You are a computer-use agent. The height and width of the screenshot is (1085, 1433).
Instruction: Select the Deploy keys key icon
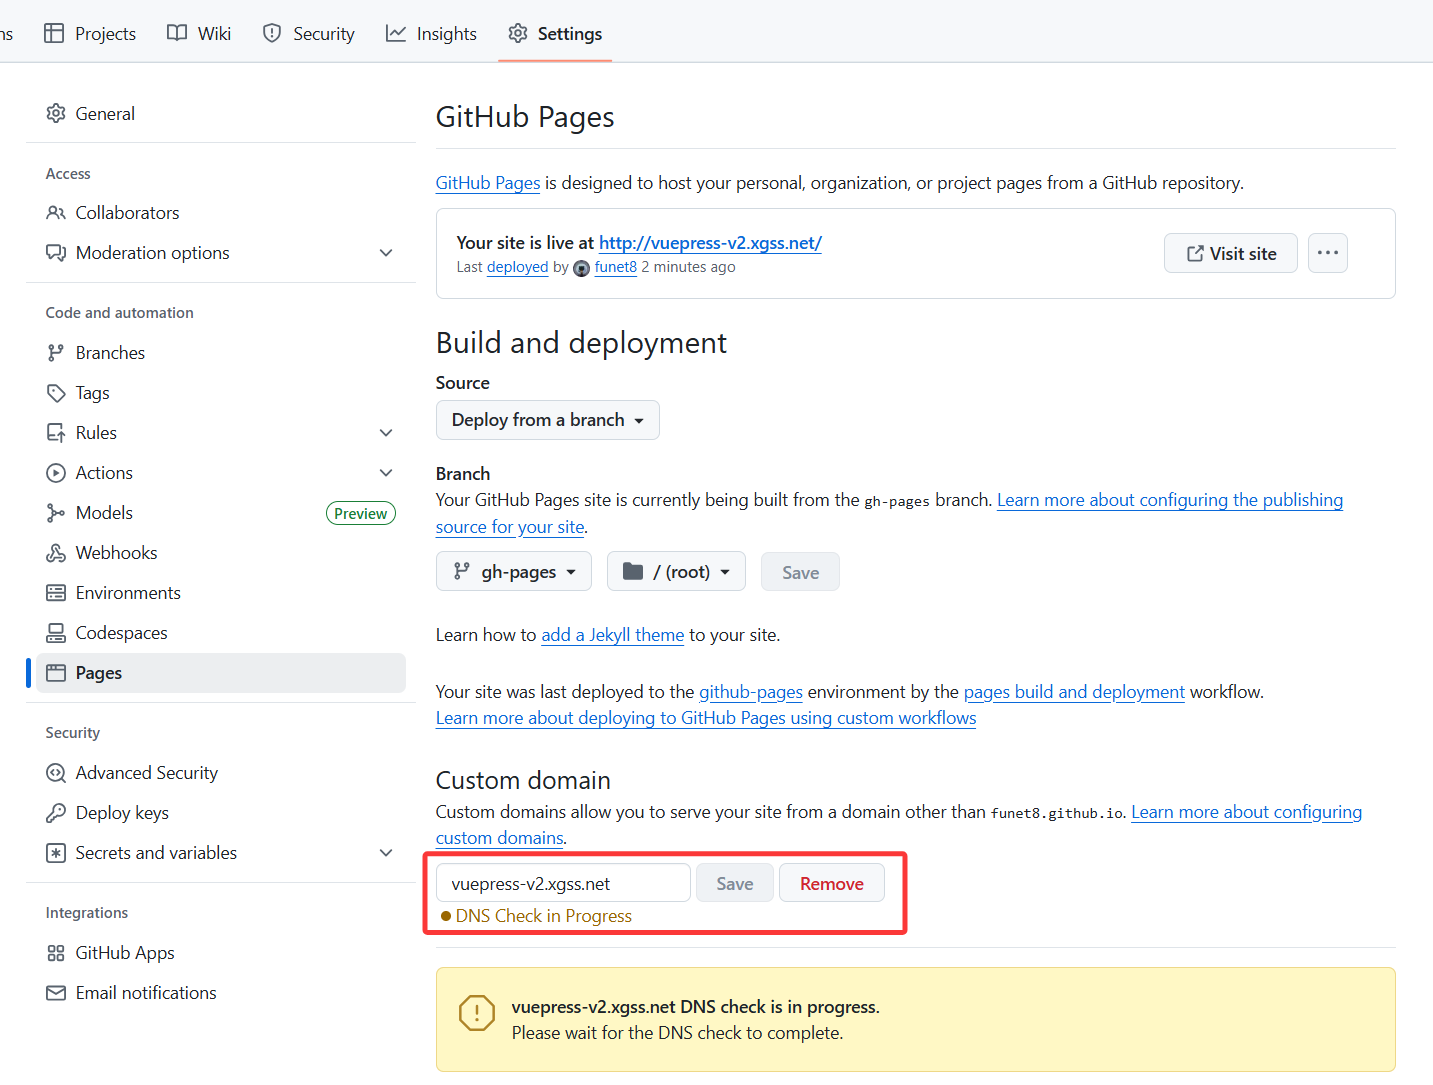(x=56, y=813)
